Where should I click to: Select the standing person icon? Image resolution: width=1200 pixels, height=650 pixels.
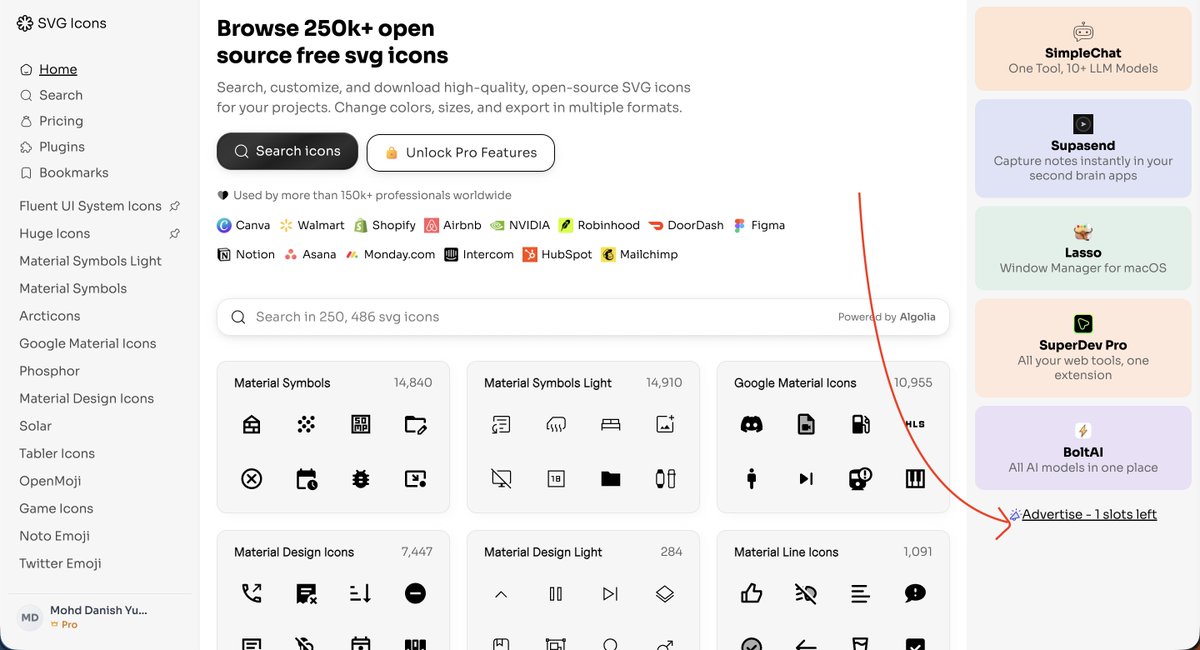751,479
